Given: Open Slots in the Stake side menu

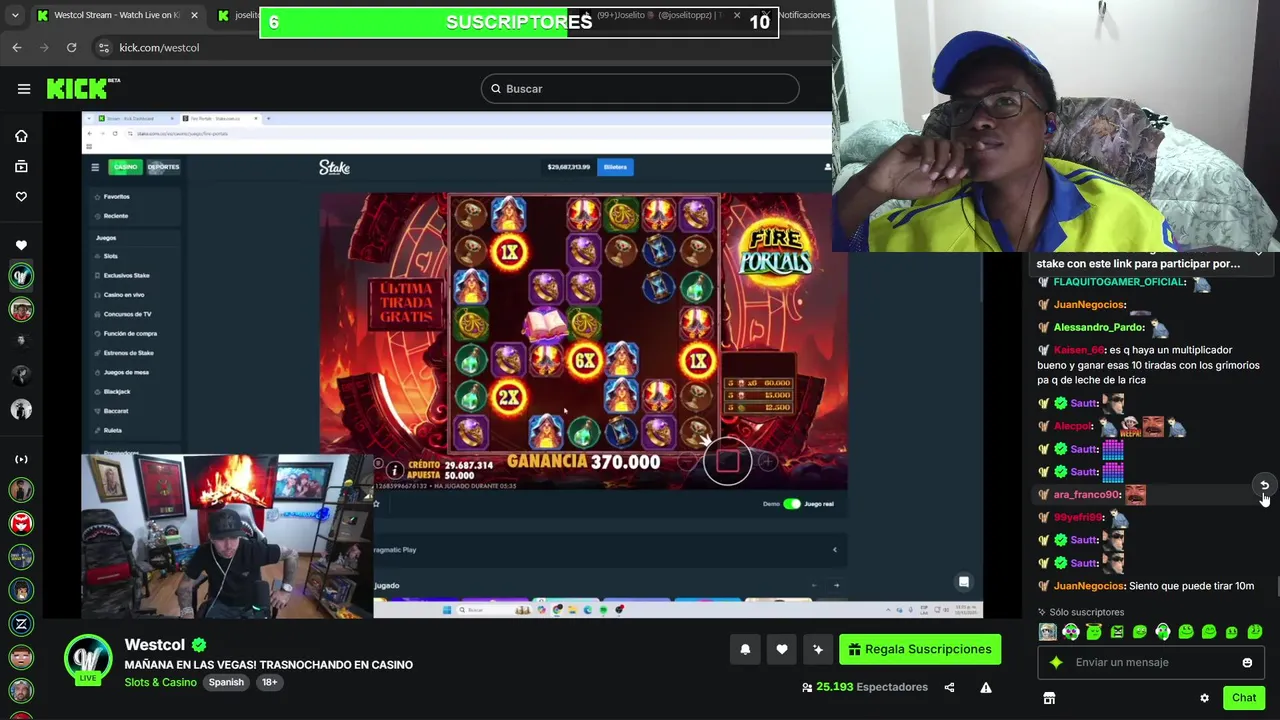Looking at the screenshot, I should 111,256.
